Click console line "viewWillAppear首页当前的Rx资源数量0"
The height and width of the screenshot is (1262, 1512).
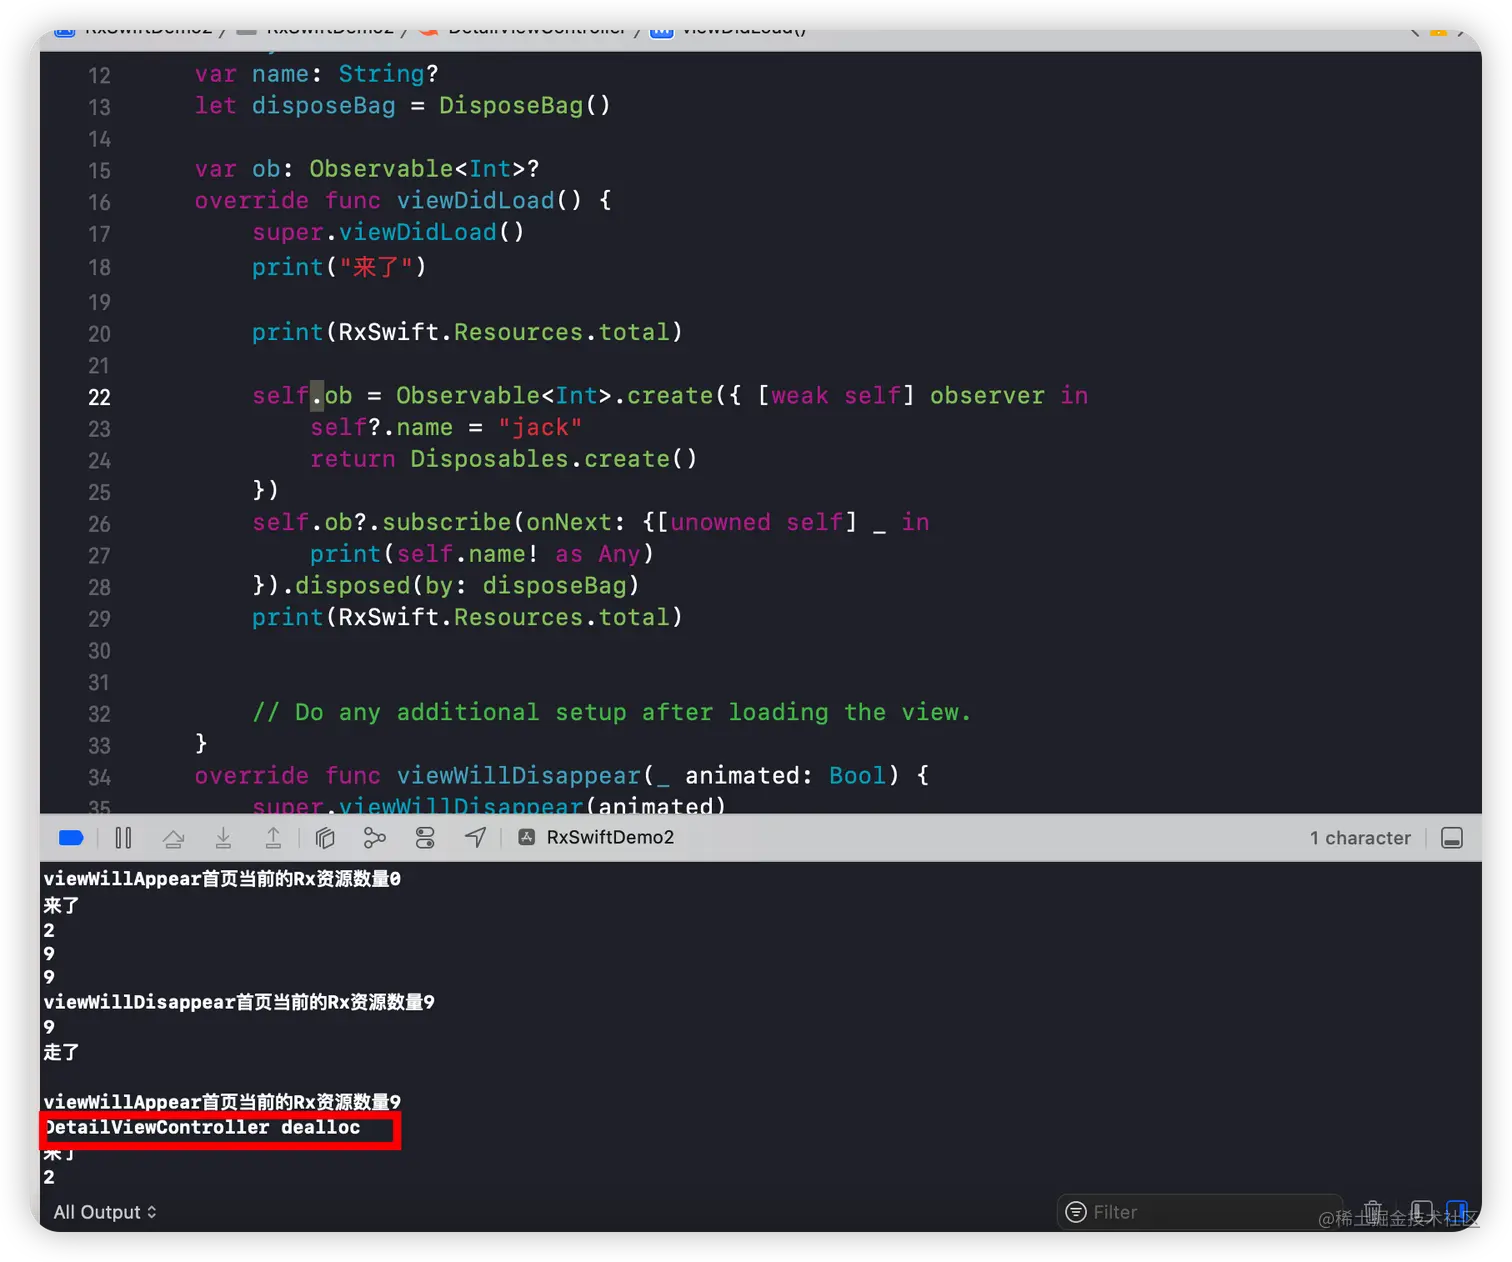pyautogui.click(x=222, y=879)
